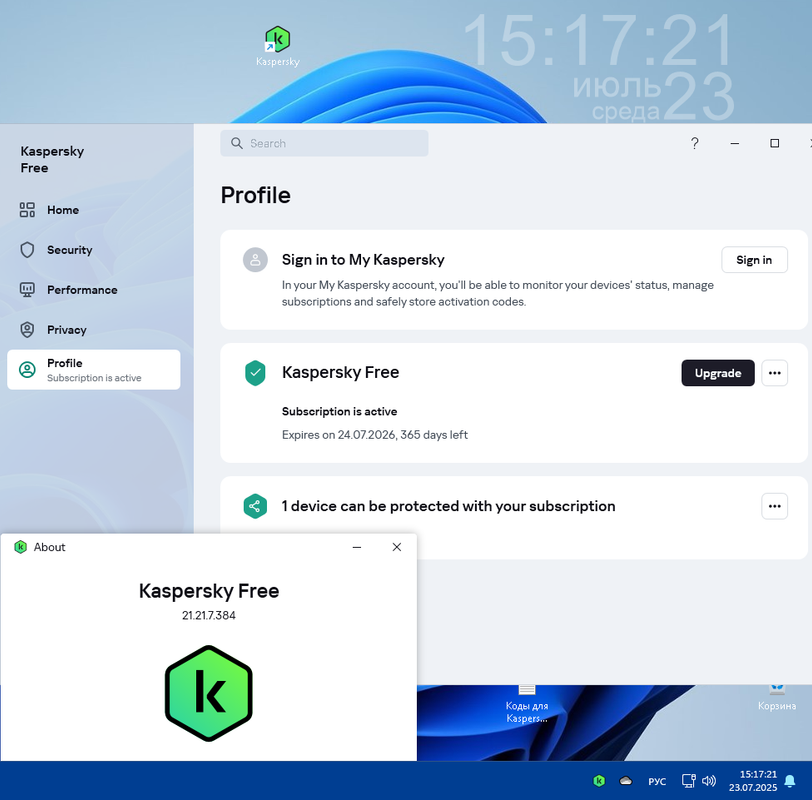Click the Profile person icon in sidebar
This screenshot has height=800, width=812.
pyautogui.click(x=27, y=370)
